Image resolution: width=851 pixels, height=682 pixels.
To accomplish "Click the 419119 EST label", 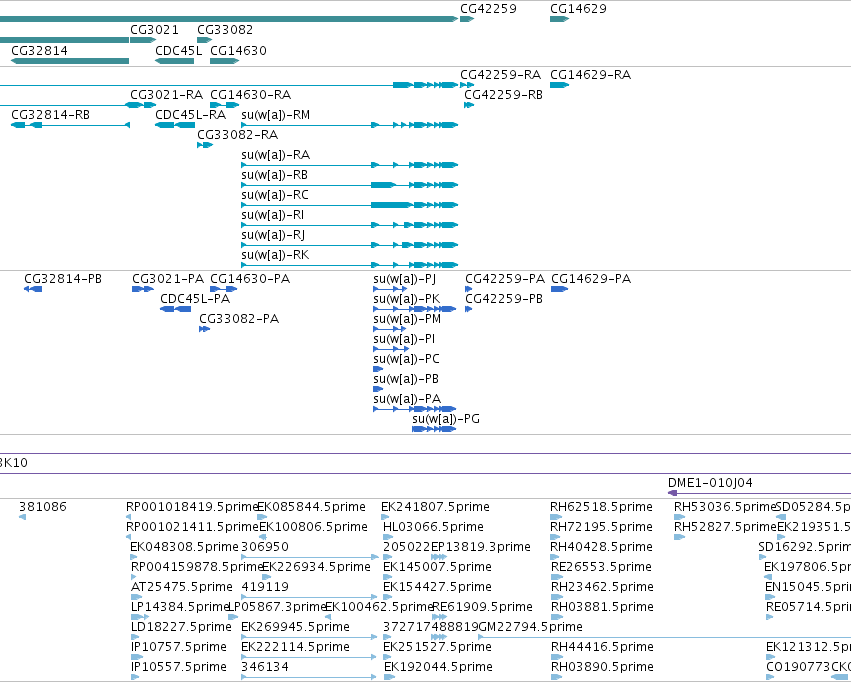I will (x=265, y=587).
